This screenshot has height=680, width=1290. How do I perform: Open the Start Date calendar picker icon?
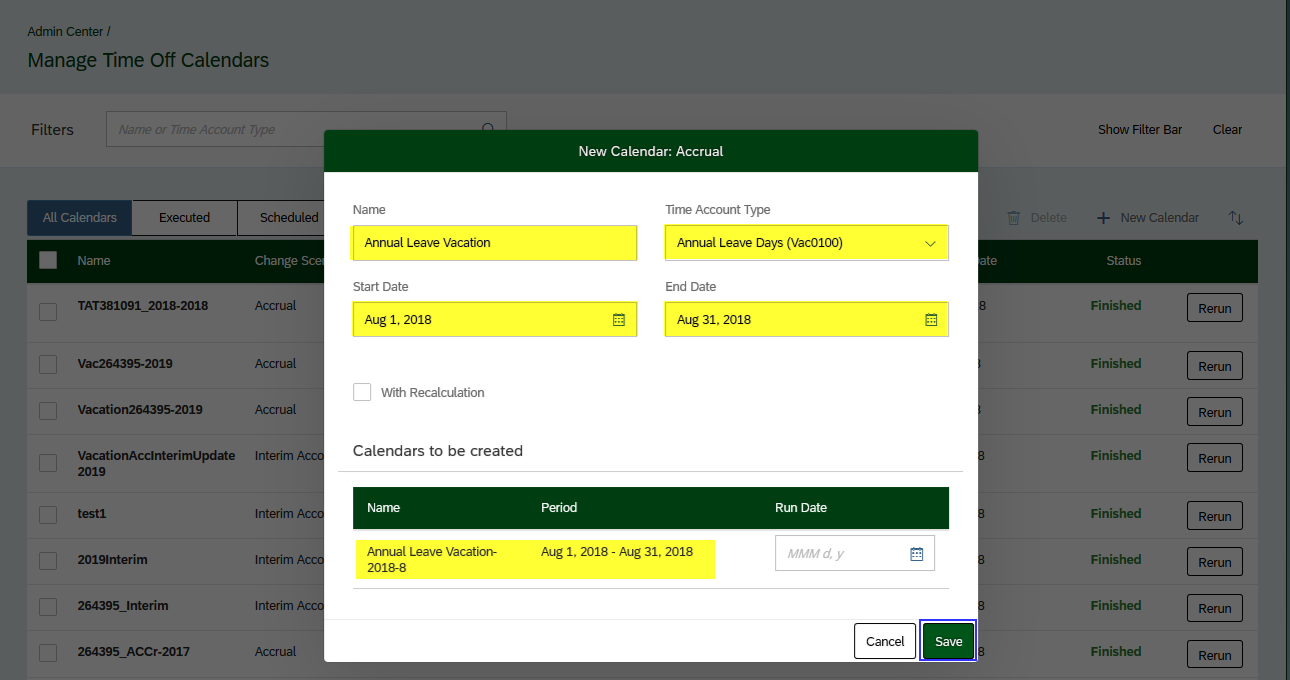[x=619, y=320]
